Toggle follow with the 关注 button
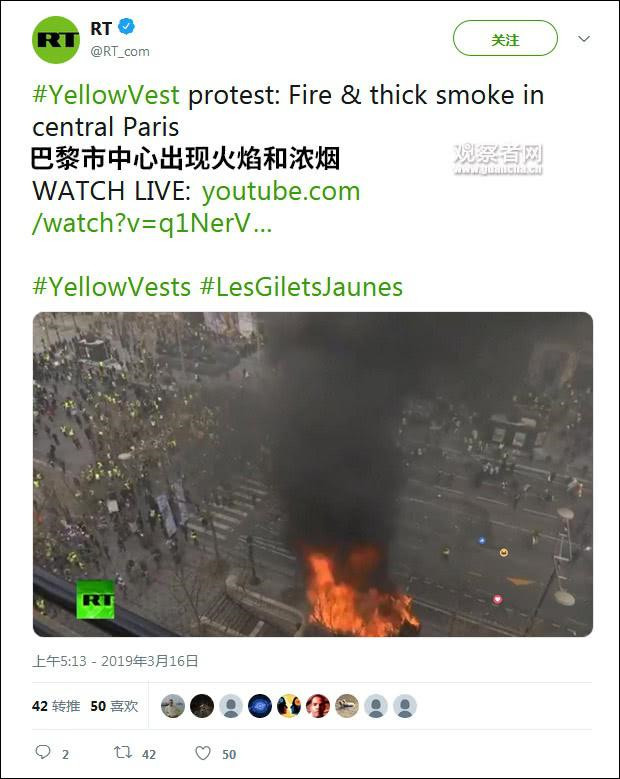The width and height of the screenshot is (620, 779). tap(505, 38)
